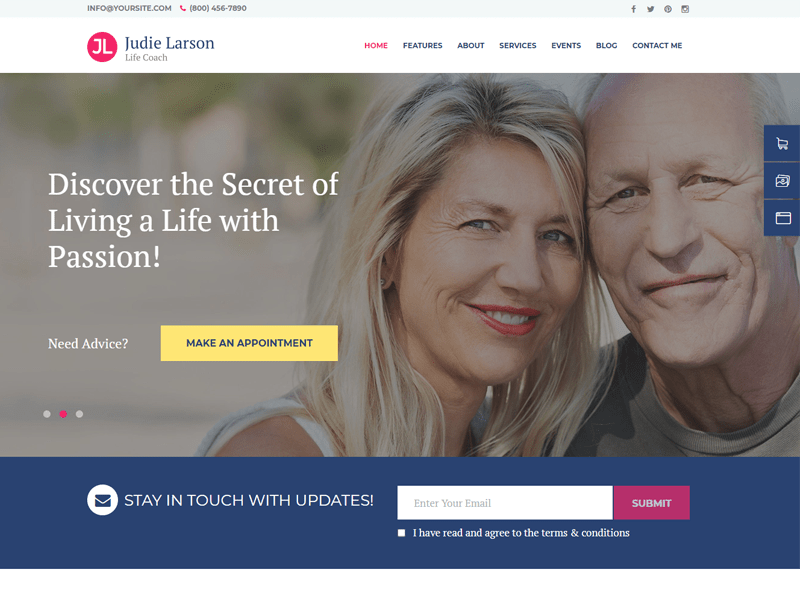Check the terms & conditions checkbox
The image size is (800, 600).
[x=402, y=533]
